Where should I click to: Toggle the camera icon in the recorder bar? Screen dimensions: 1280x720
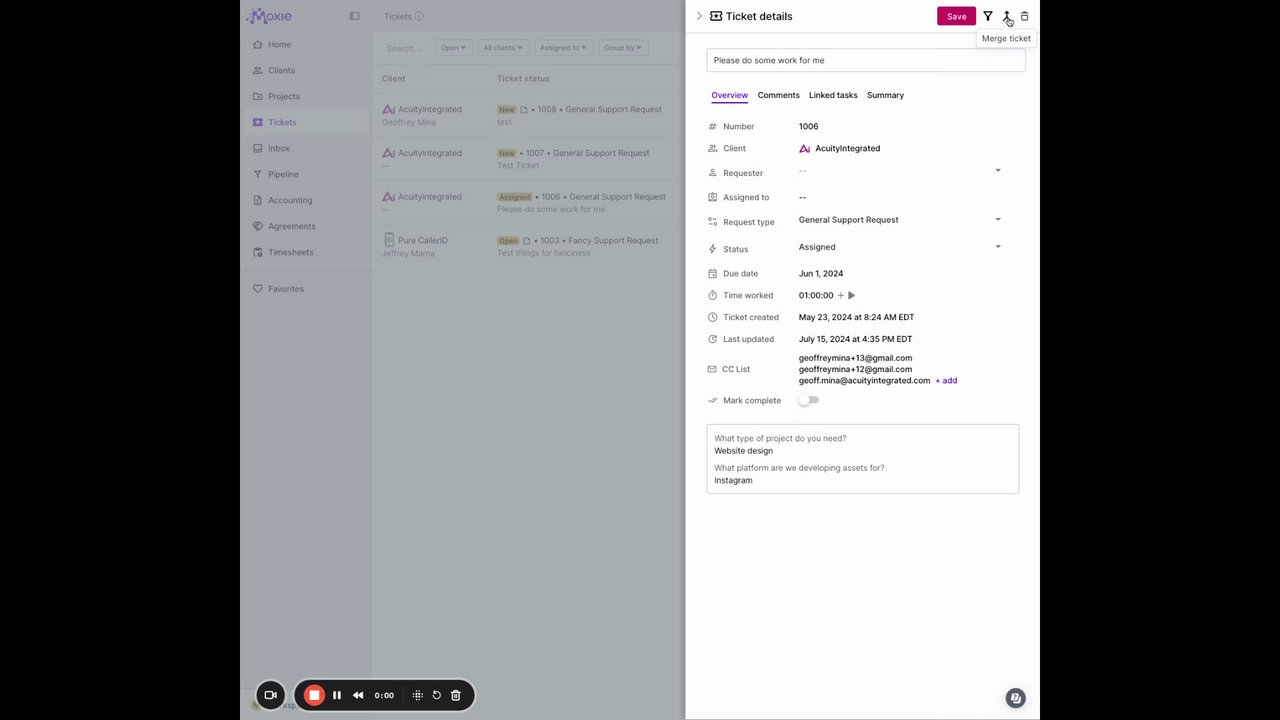tap(270, 695)
